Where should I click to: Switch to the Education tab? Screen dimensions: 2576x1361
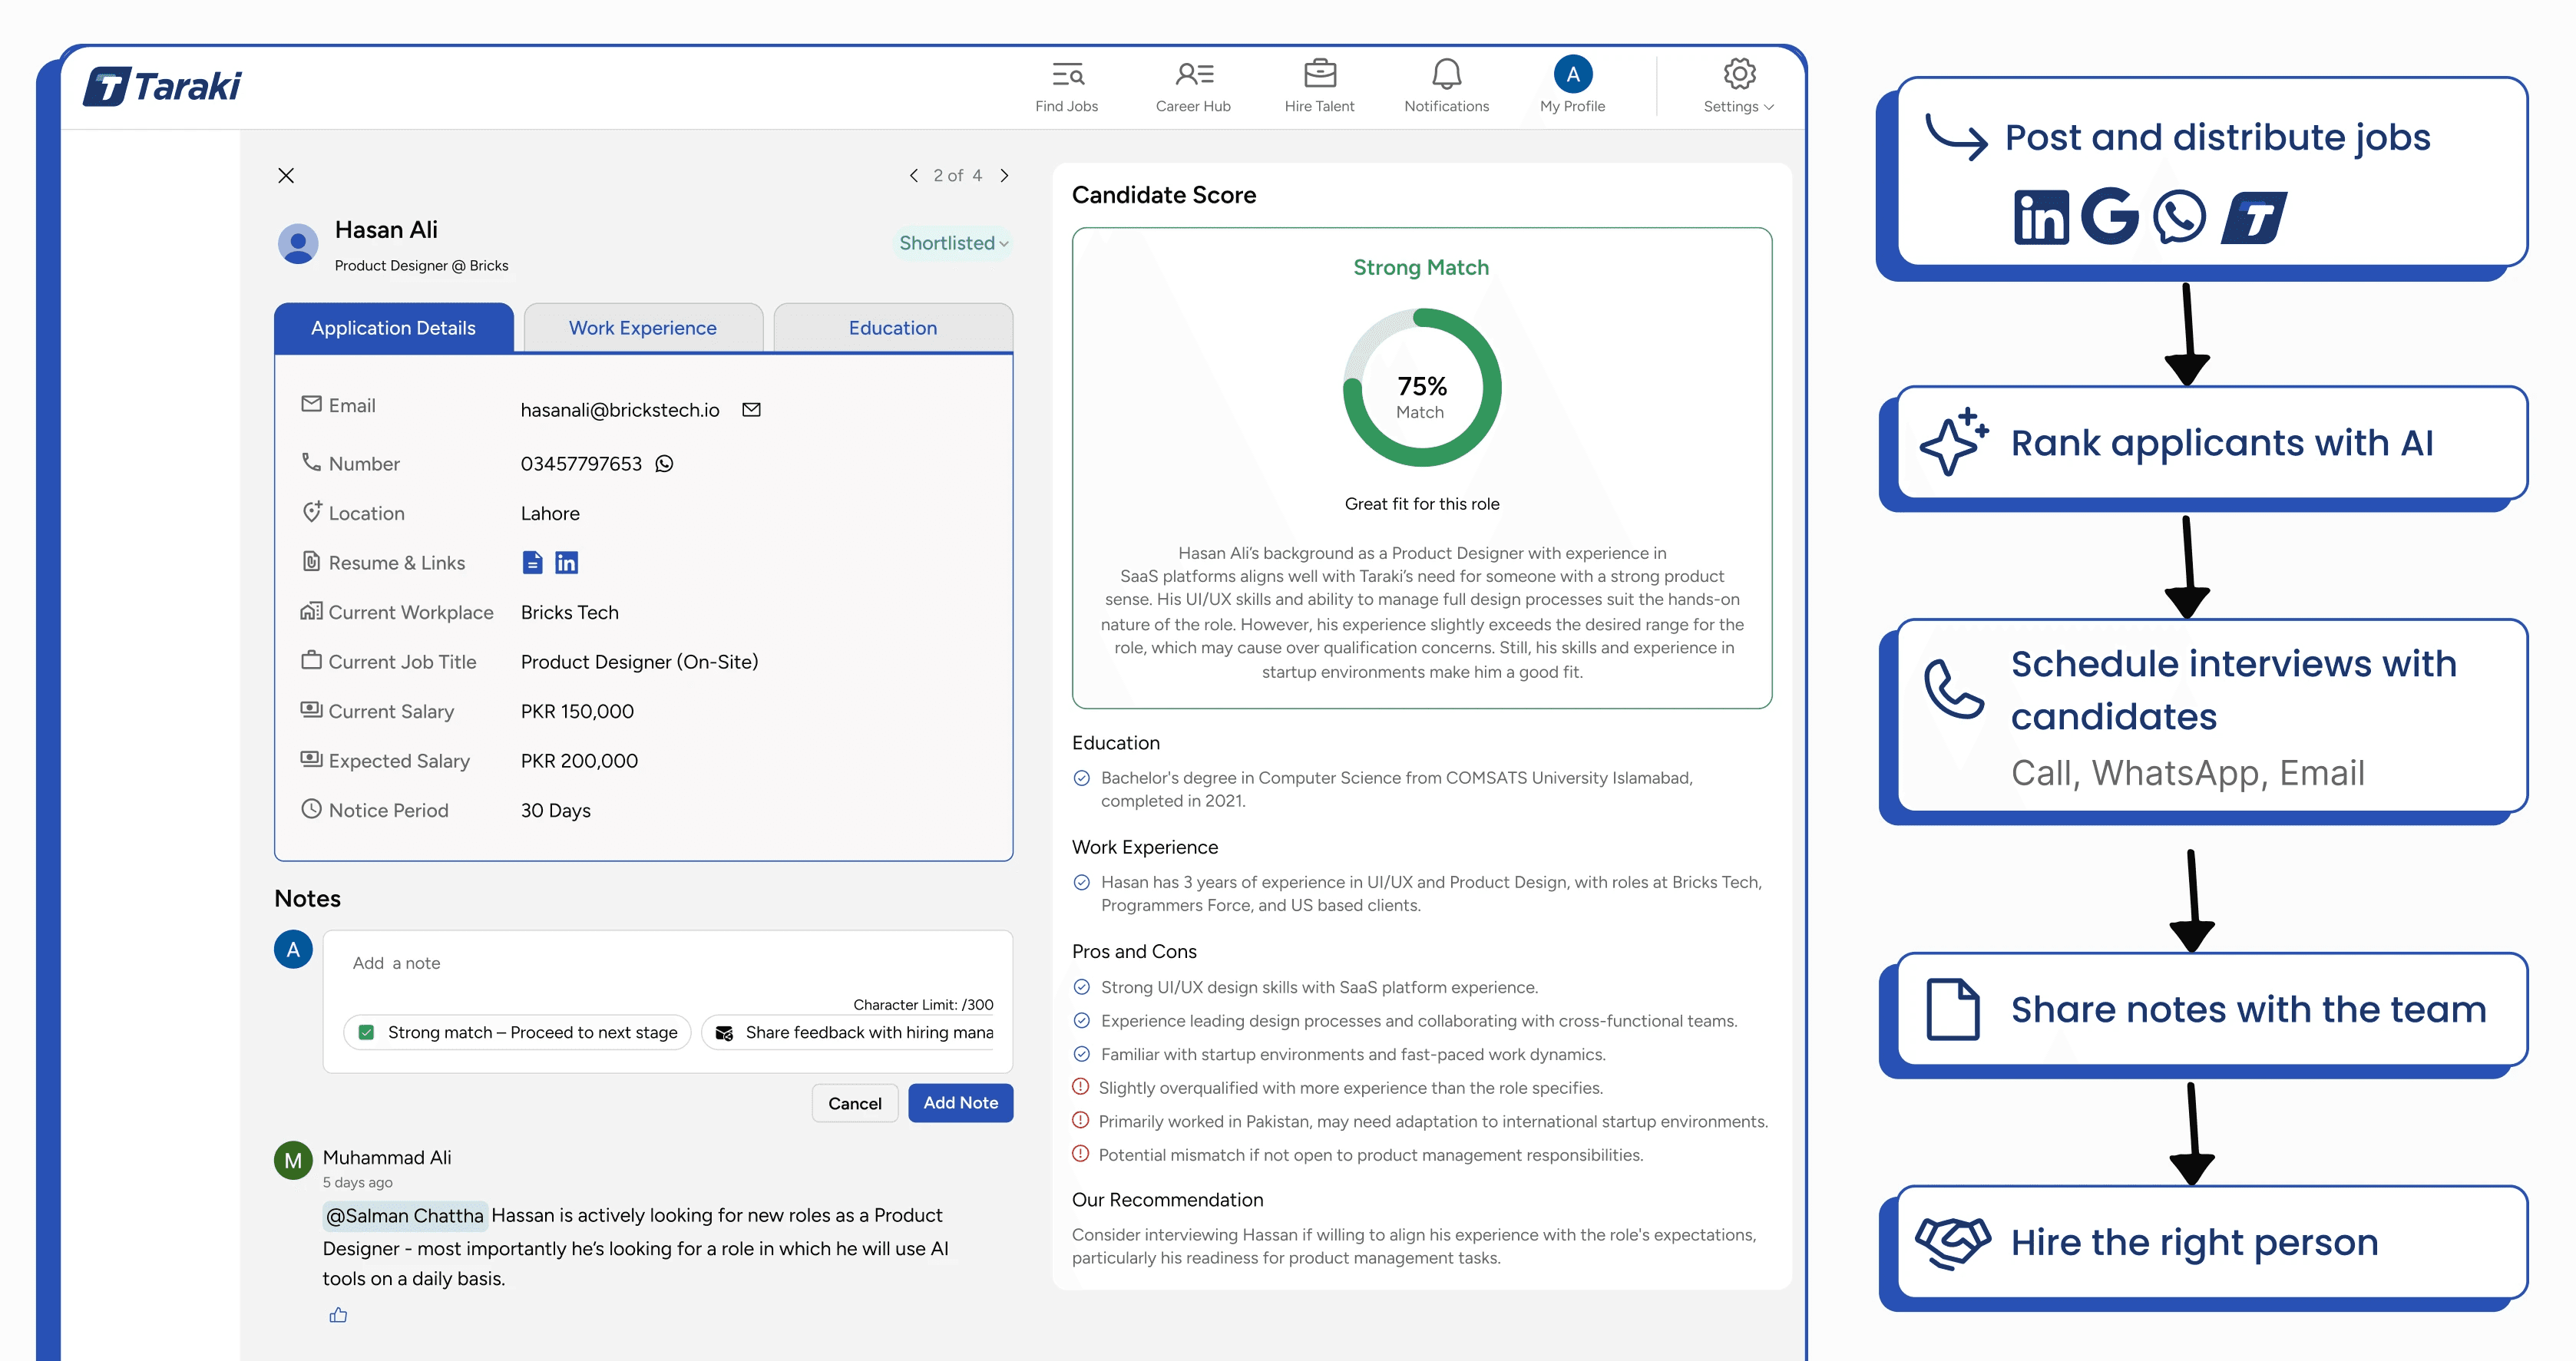[892, 328]
